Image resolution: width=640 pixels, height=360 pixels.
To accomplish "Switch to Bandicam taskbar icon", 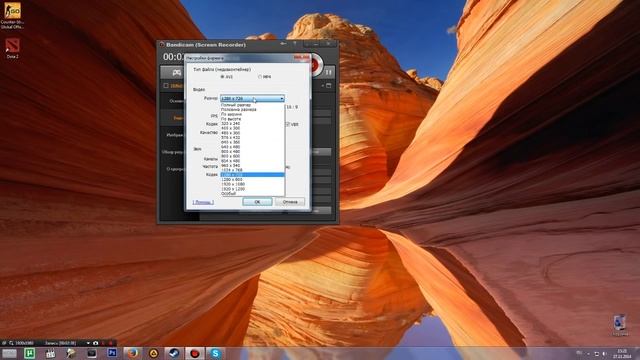I will click(195, 353).
